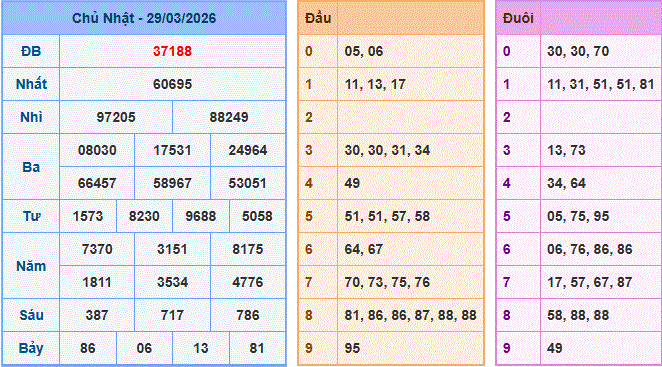Select the Nhất prize row label
Screen dimensions: 662x367
pos(31,84)
